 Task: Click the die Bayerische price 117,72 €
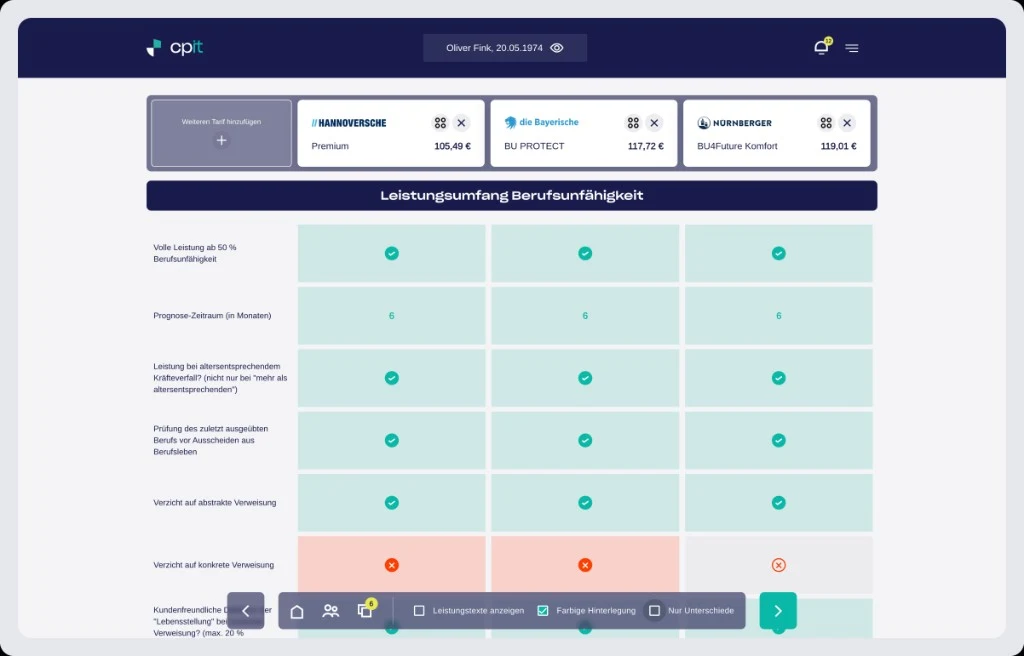646,146
